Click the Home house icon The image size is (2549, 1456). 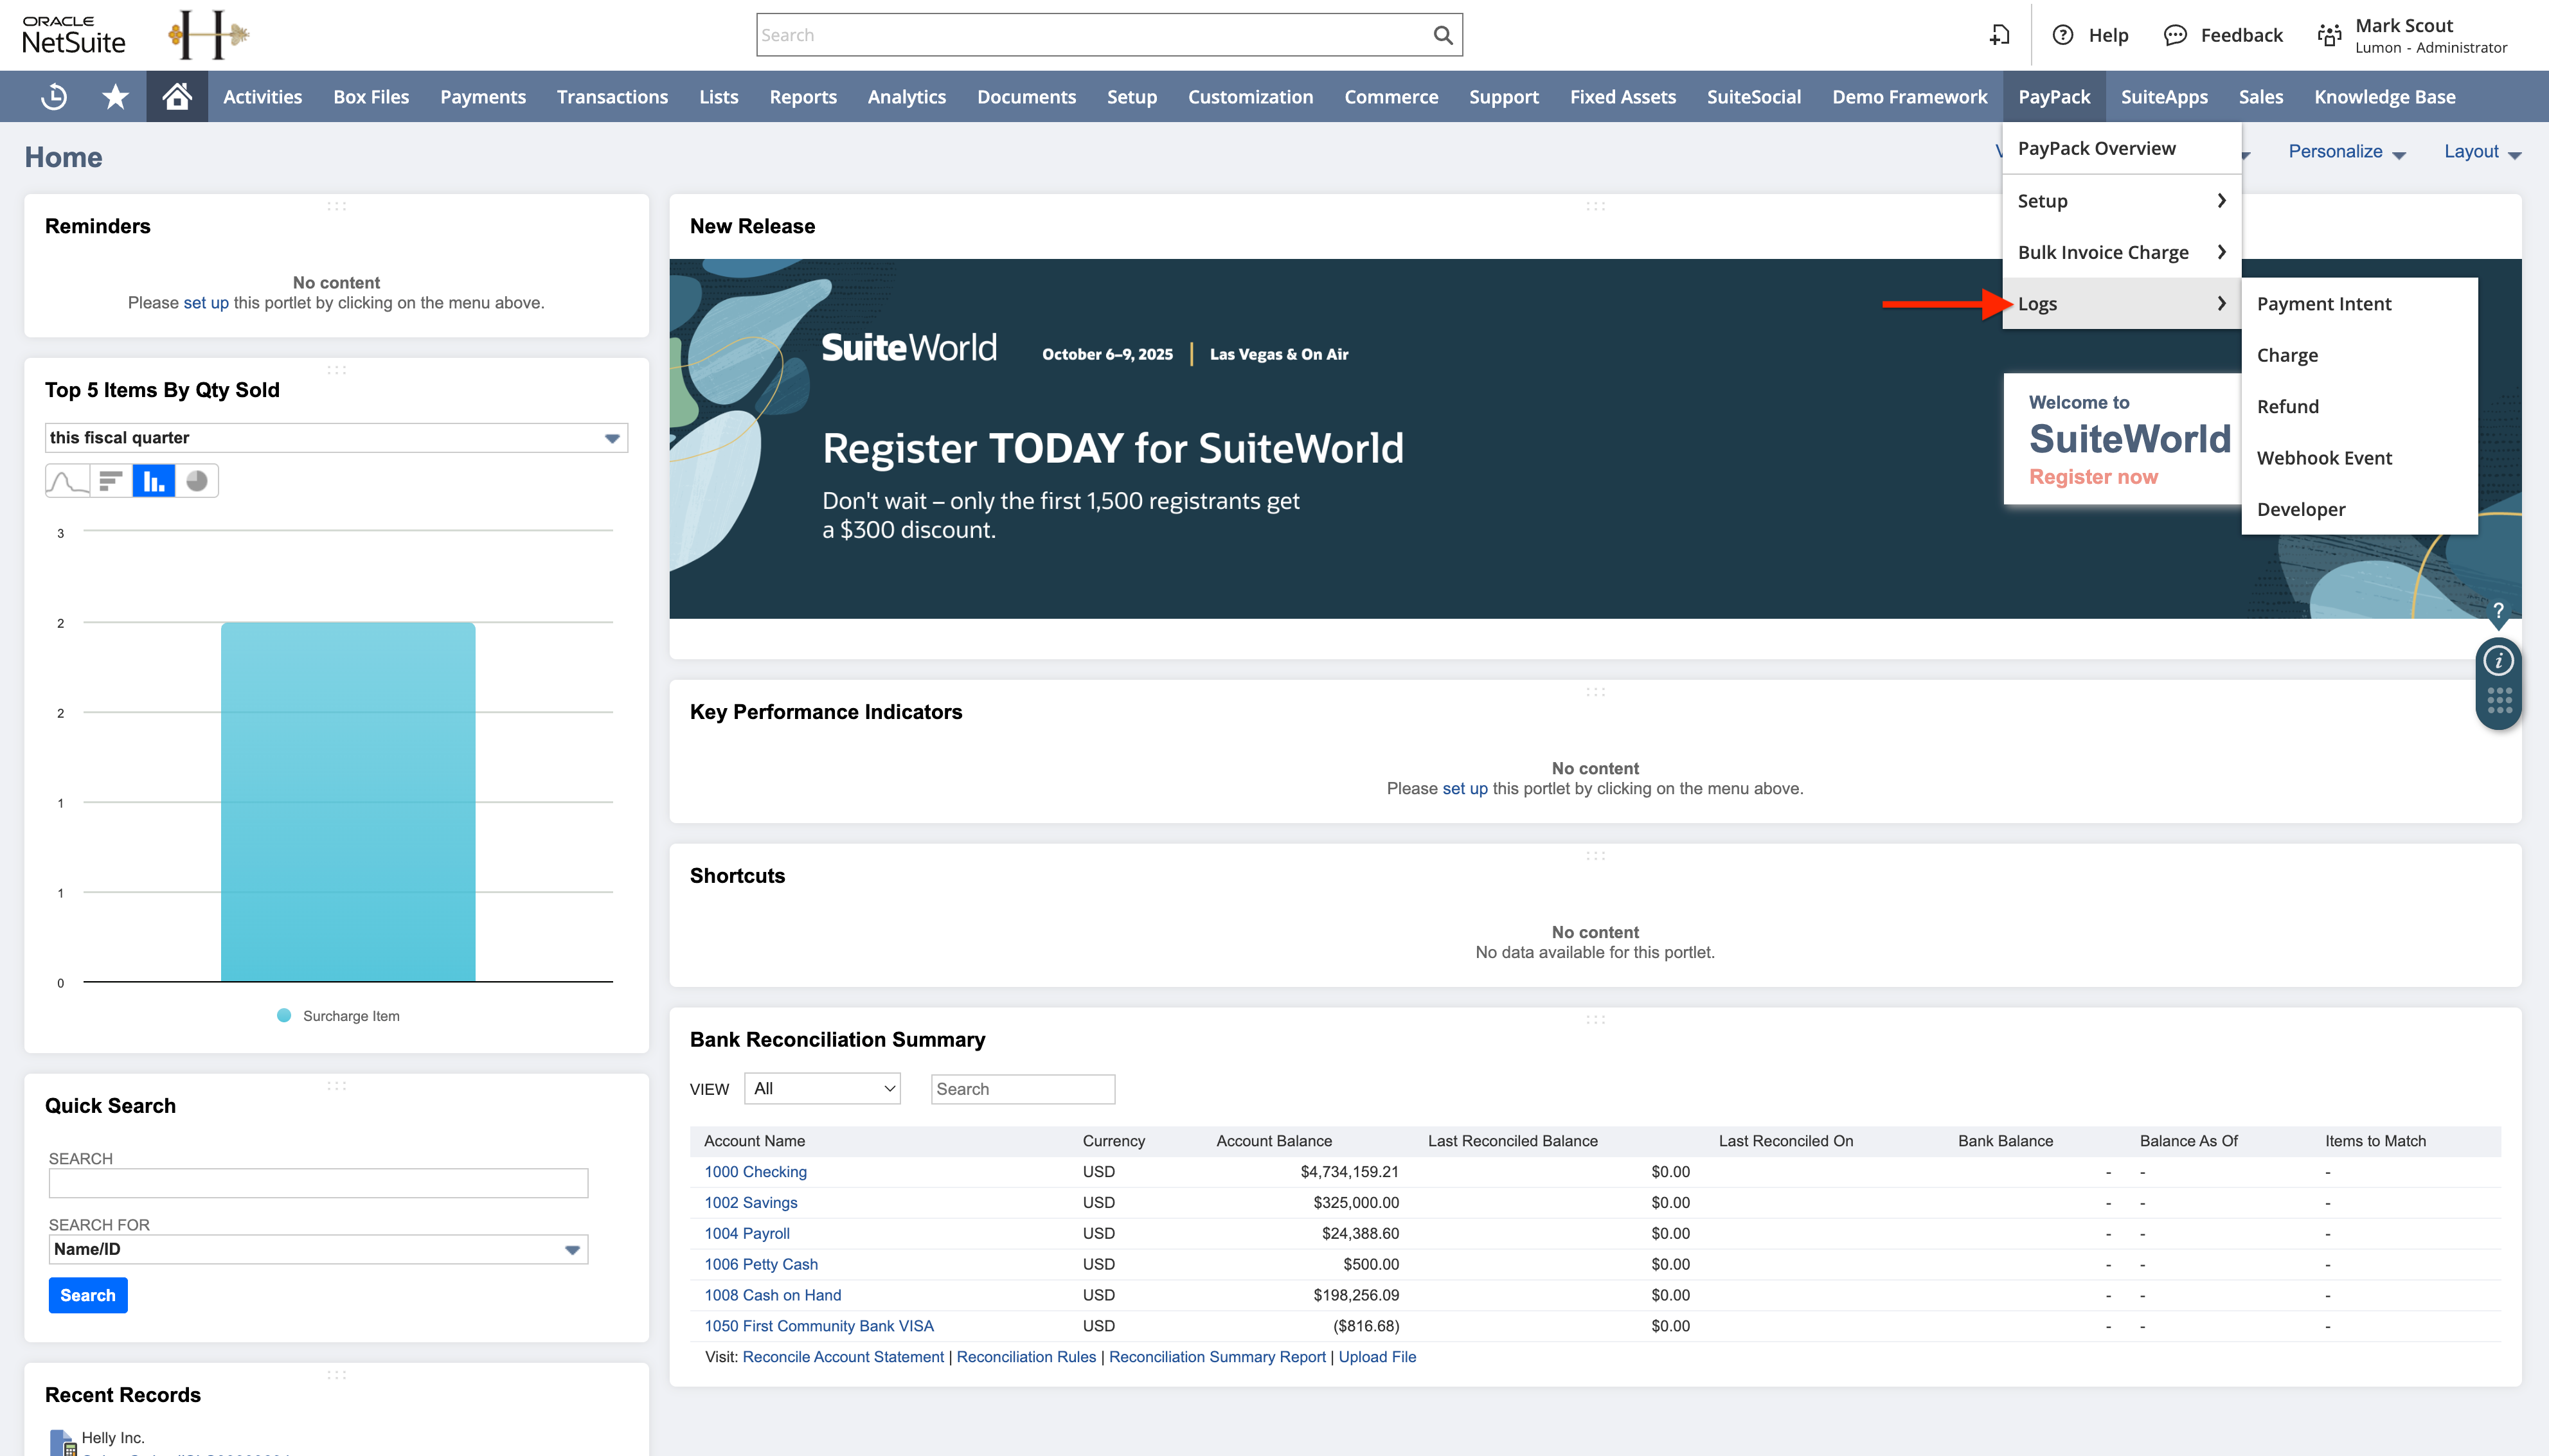pos(177,97)
